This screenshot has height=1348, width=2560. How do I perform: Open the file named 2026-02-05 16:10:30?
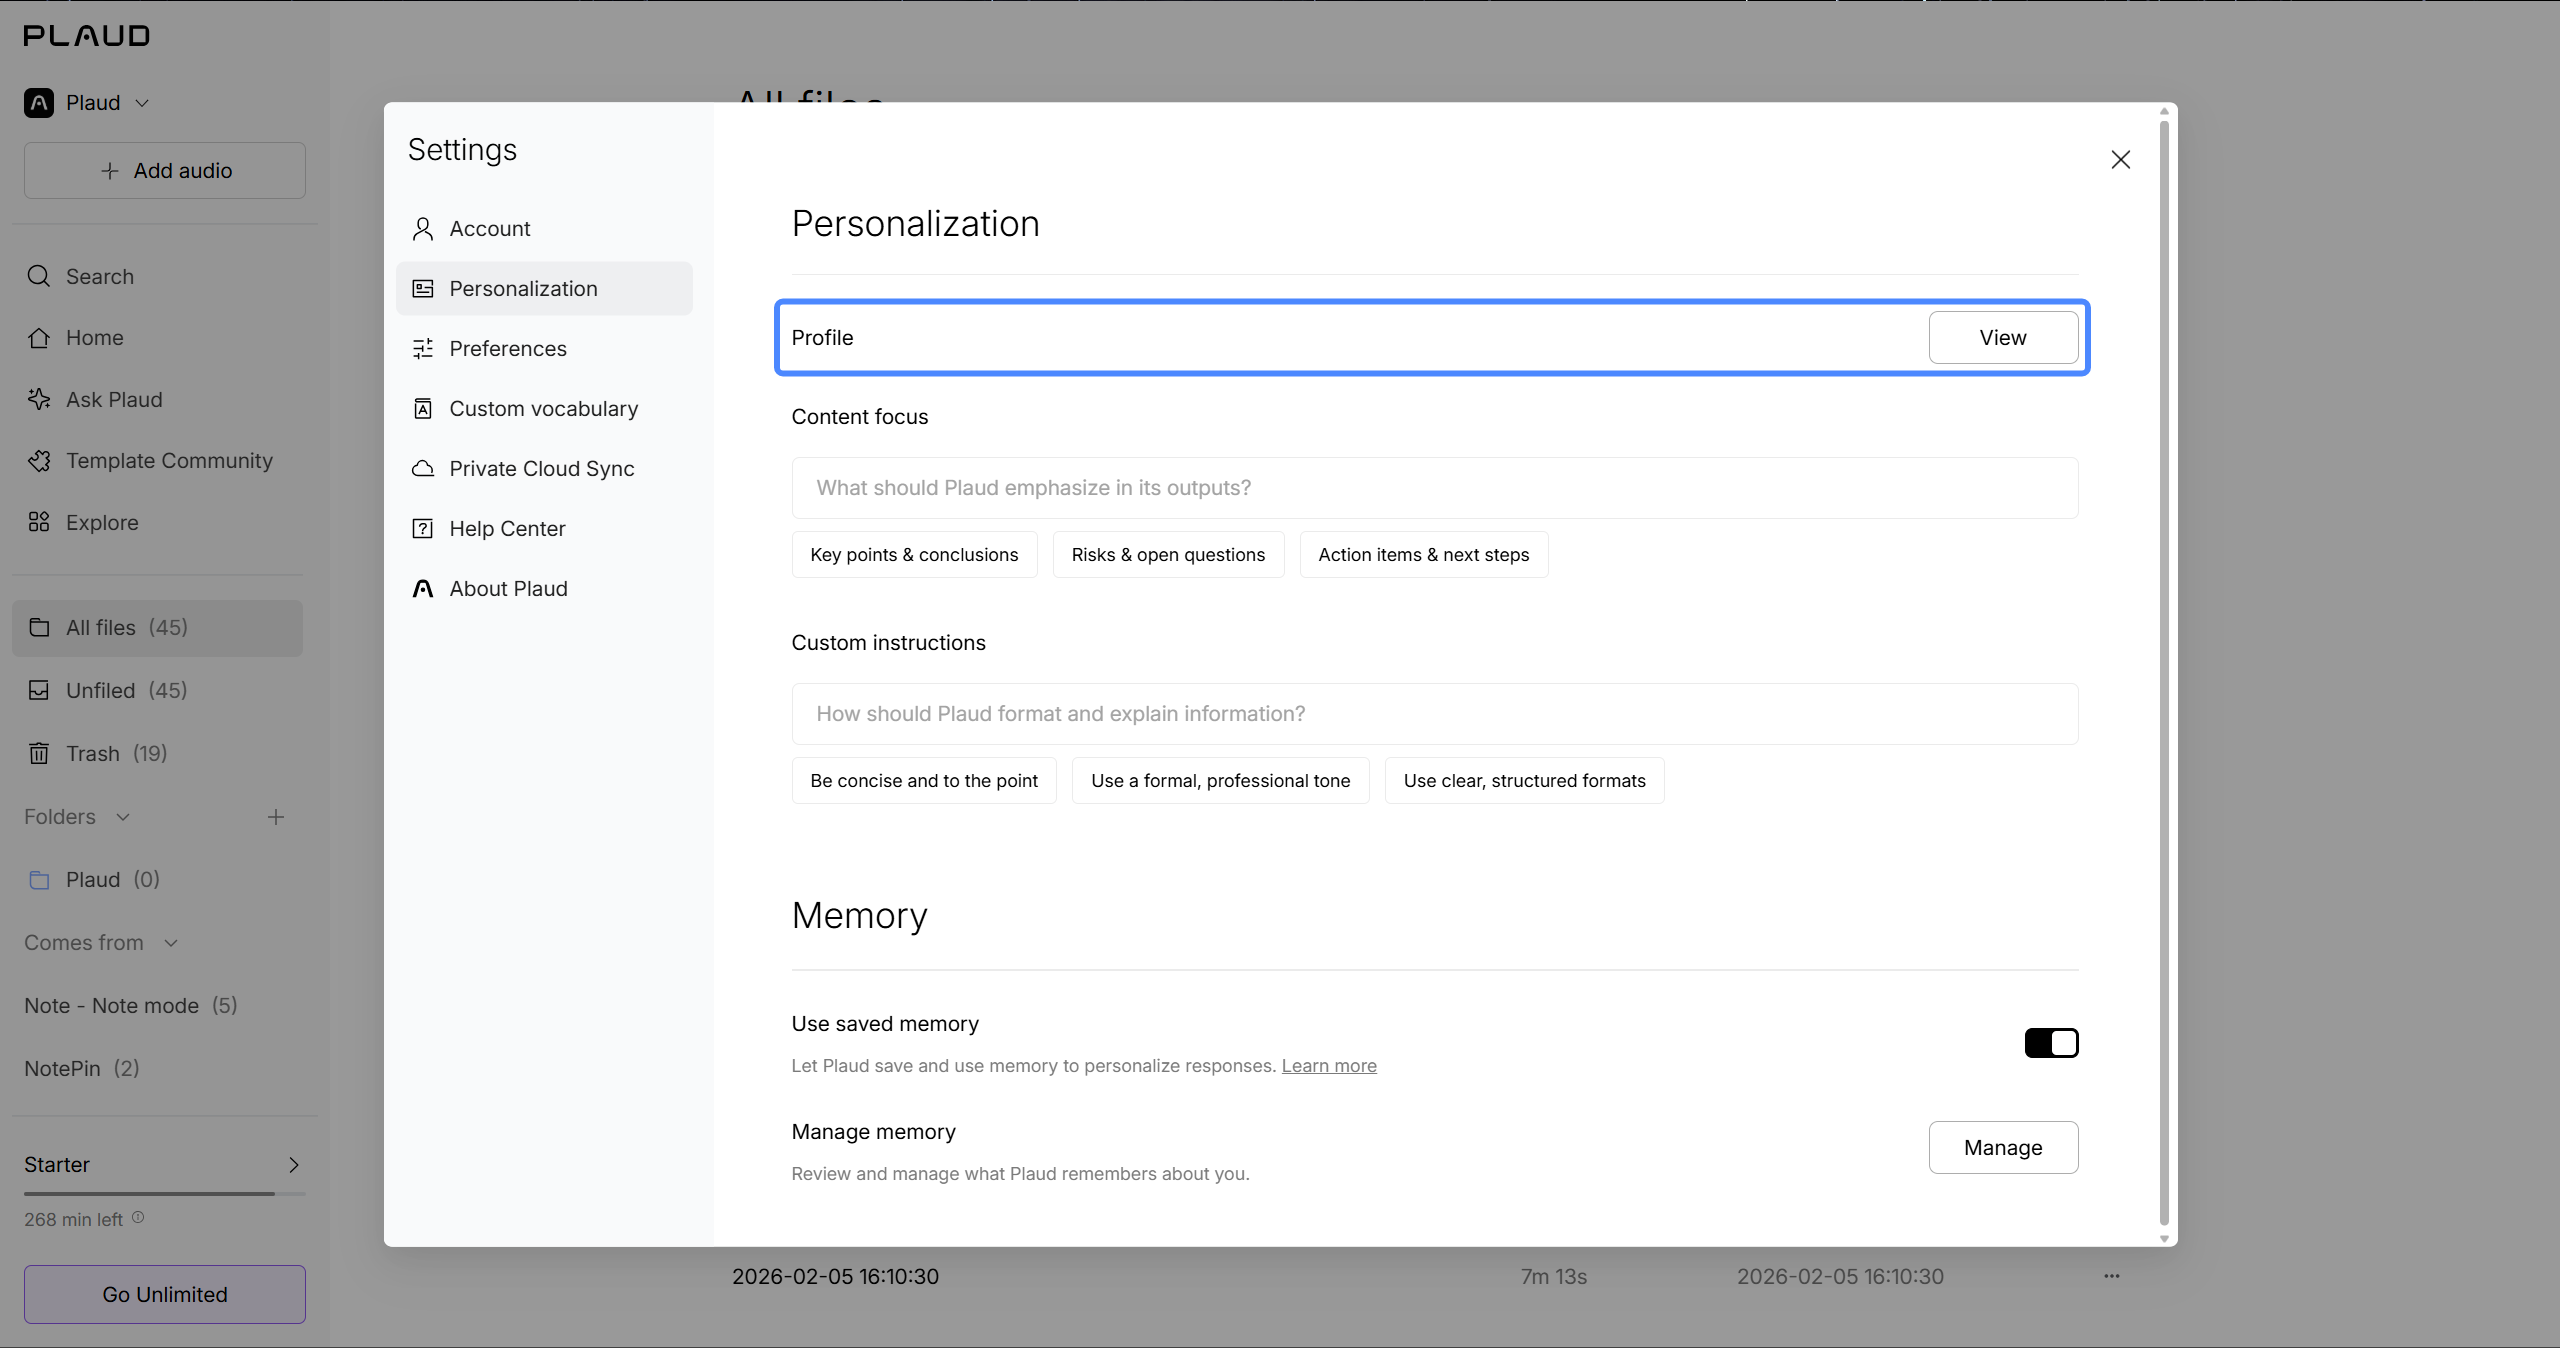tap(835, 1277)
